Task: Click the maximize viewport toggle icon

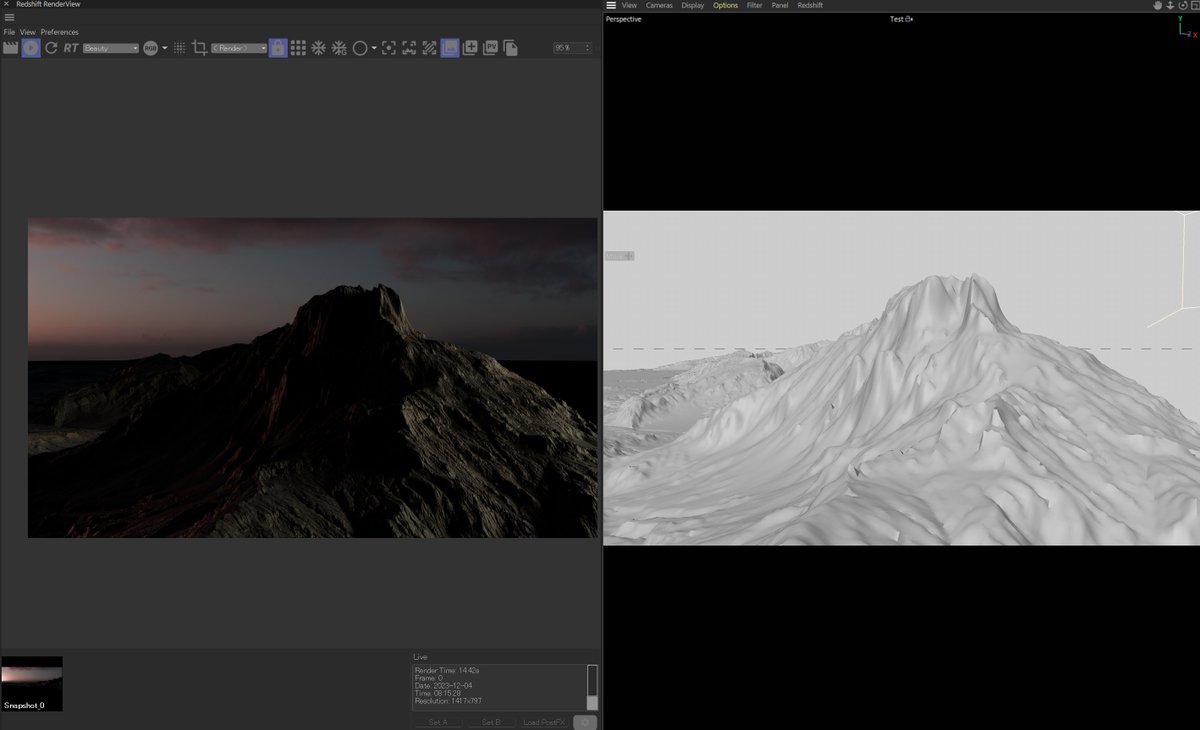Action: pos(1193,5)
